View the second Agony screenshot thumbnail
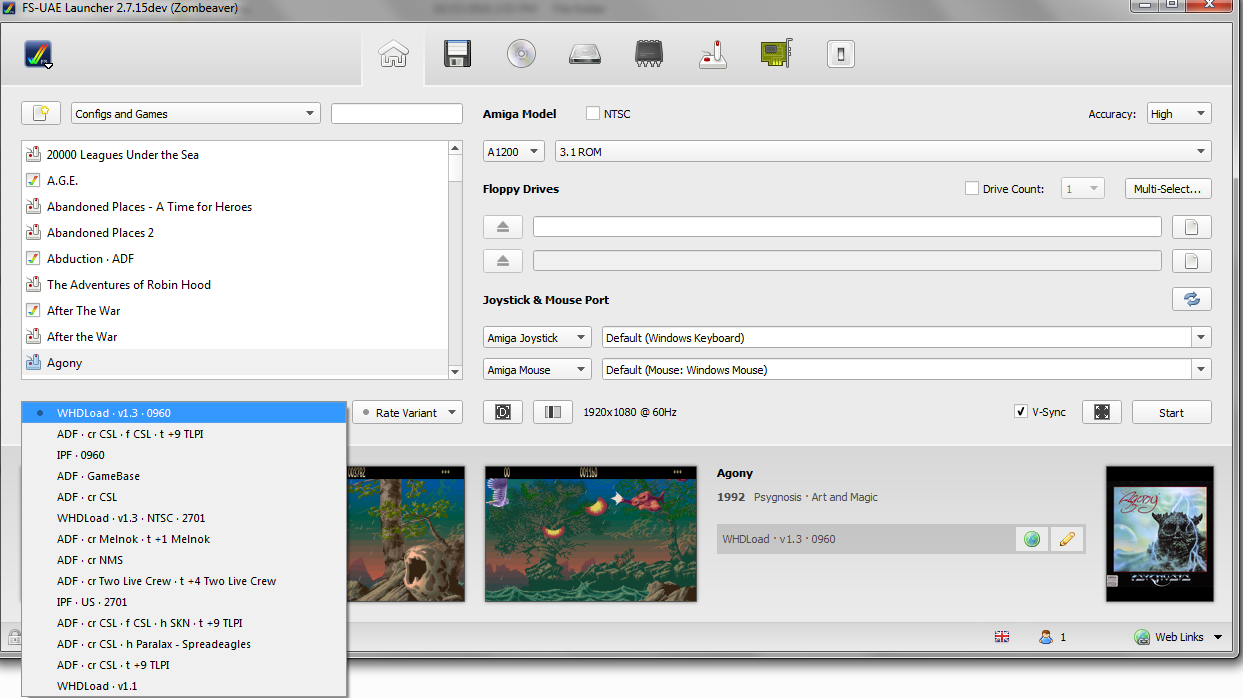 click(x=590, y=534)
